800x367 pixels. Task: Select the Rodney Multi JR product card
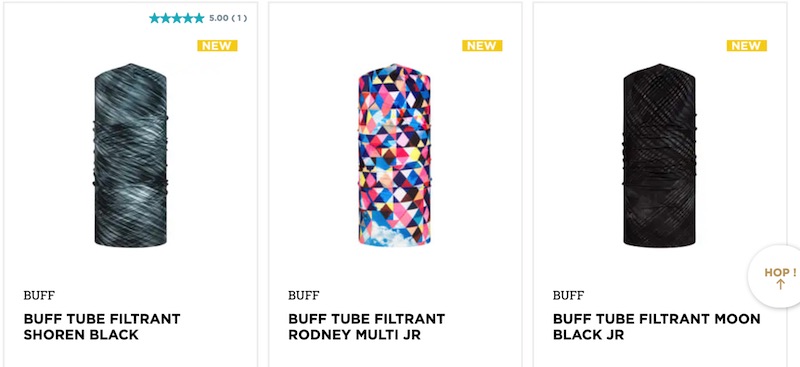395,184
